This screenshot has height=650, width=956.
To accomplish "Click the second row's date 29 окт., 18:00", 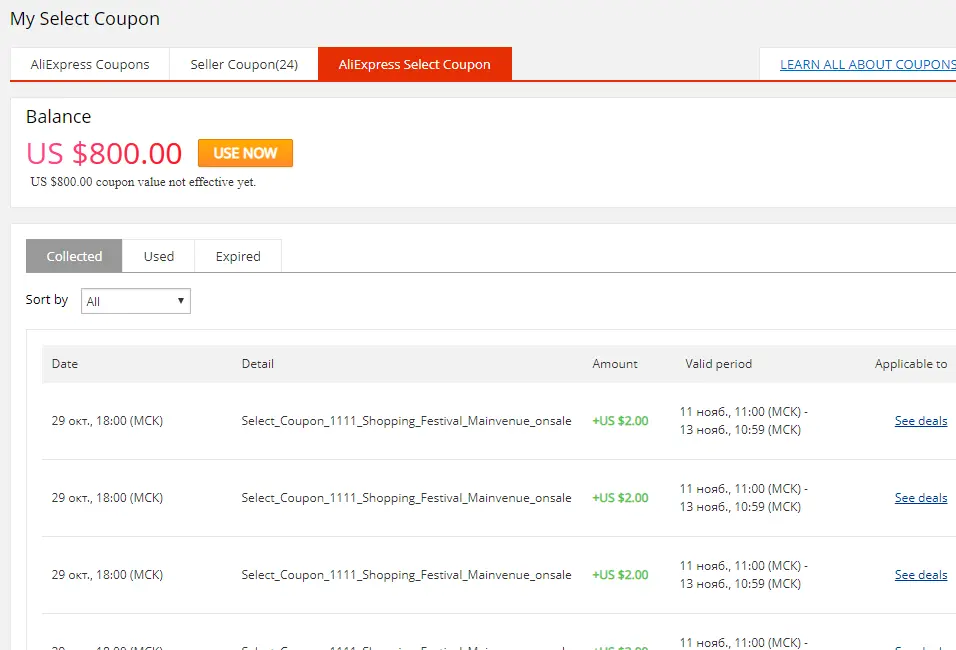I will (107, 498).
